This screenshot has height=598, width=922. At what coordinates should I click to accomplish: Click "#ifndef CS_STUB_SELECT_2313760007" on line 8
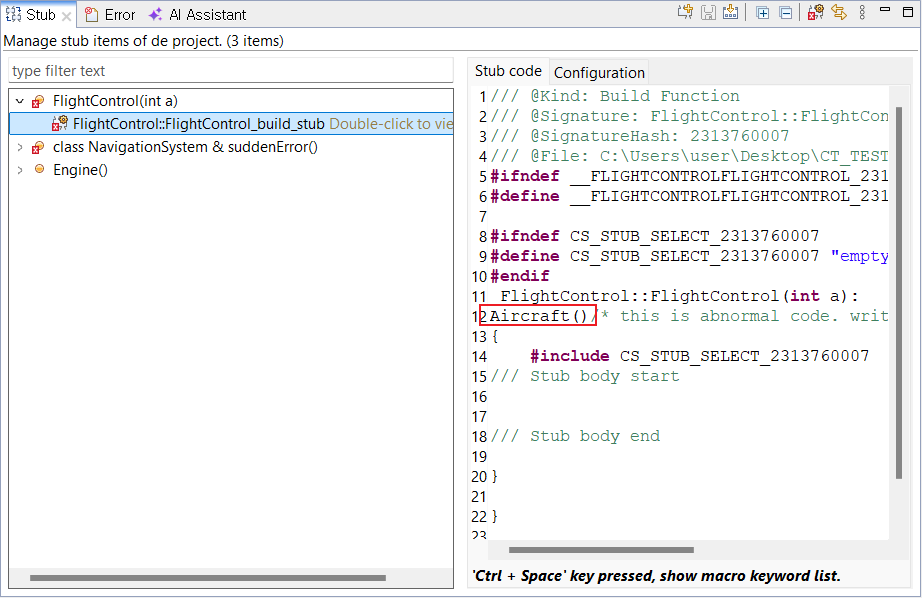pyautogui.click(x=654, y=236)
